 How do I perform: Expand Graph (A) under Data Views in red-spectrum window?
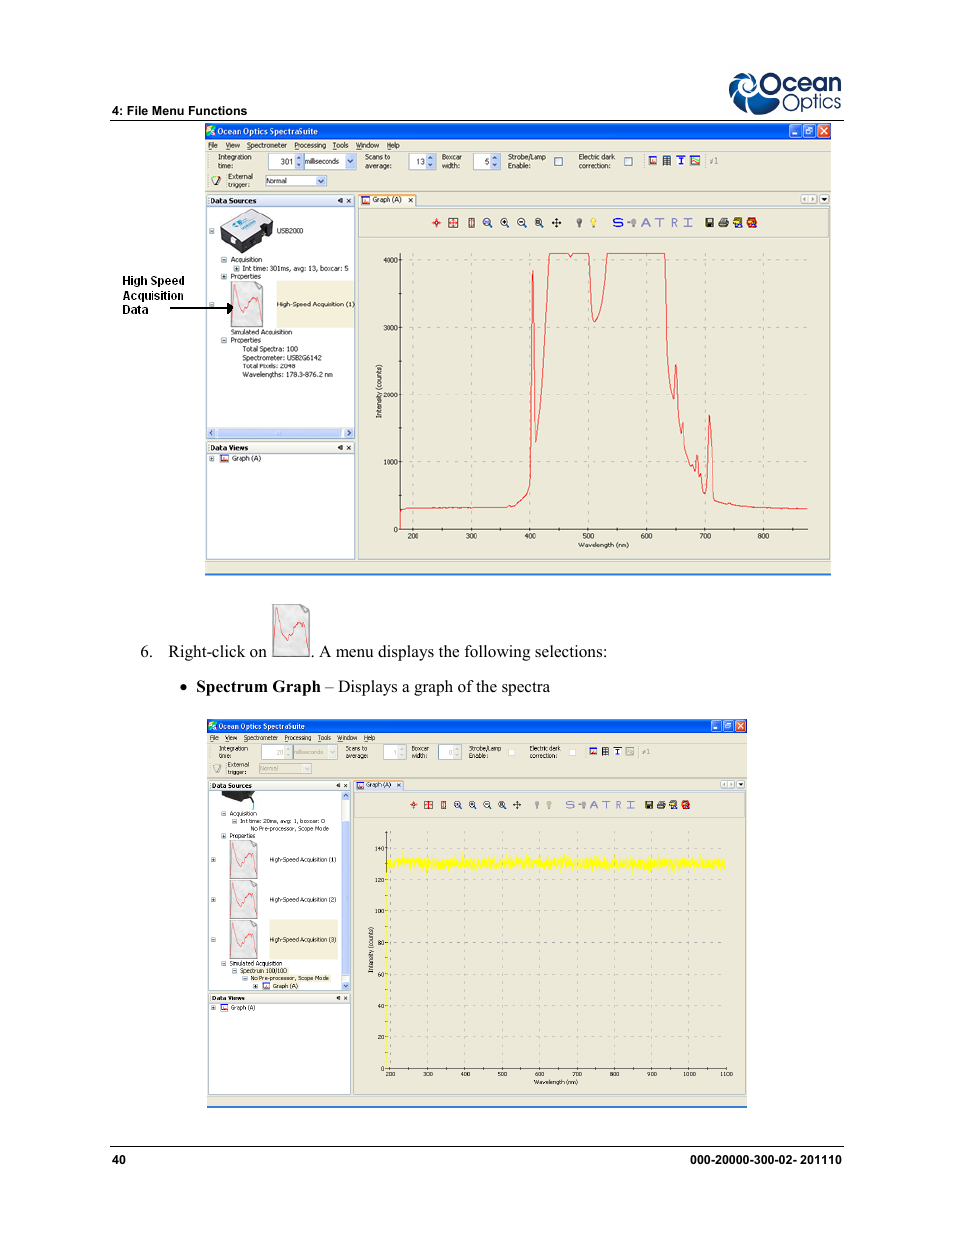pos(212,459)
